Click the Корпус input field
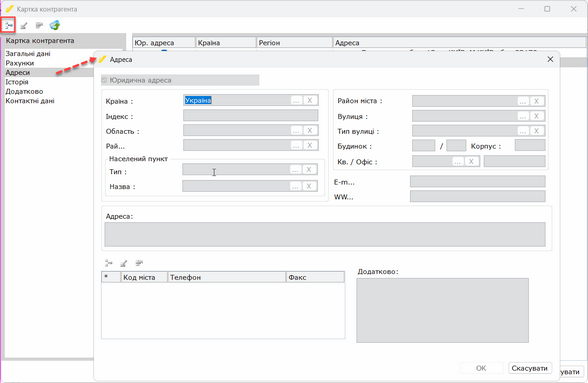This screenshot has height=383, width=588. [x=530, y=145]
